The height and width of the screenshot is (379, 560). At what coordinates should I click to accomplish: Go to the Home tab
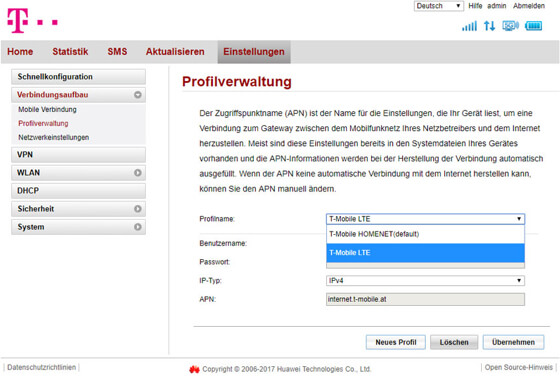click(20, 51)
